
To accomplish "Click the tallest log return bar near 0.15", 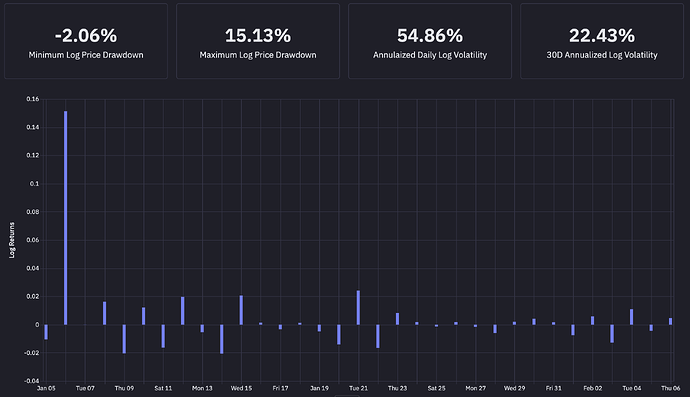I will point(66,218).
